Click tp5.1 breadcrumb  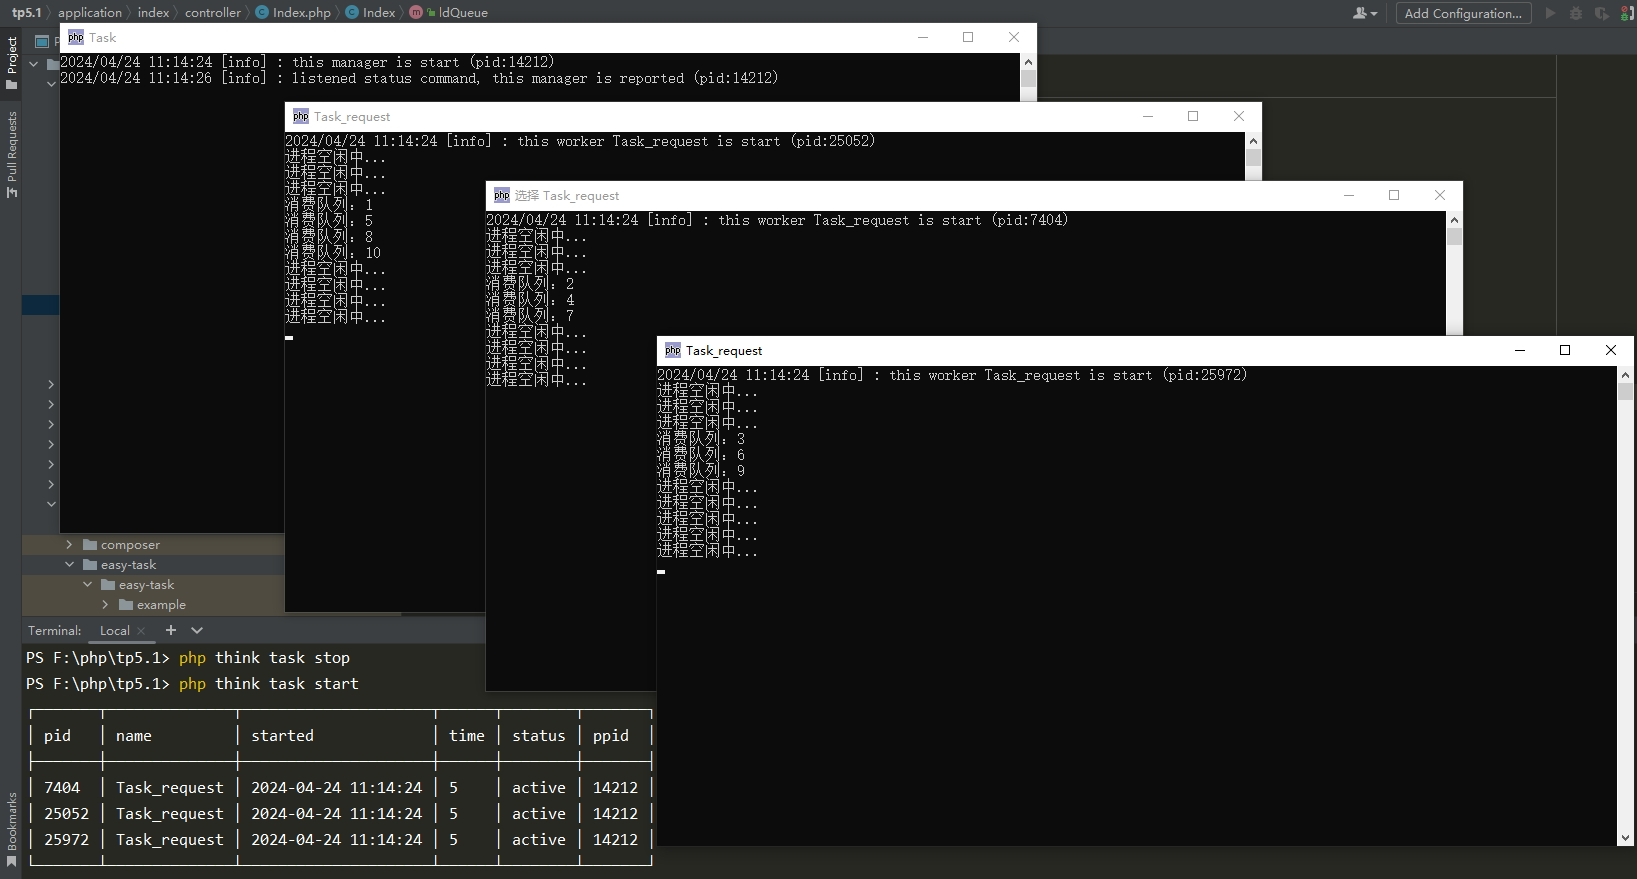pos(26,12)
